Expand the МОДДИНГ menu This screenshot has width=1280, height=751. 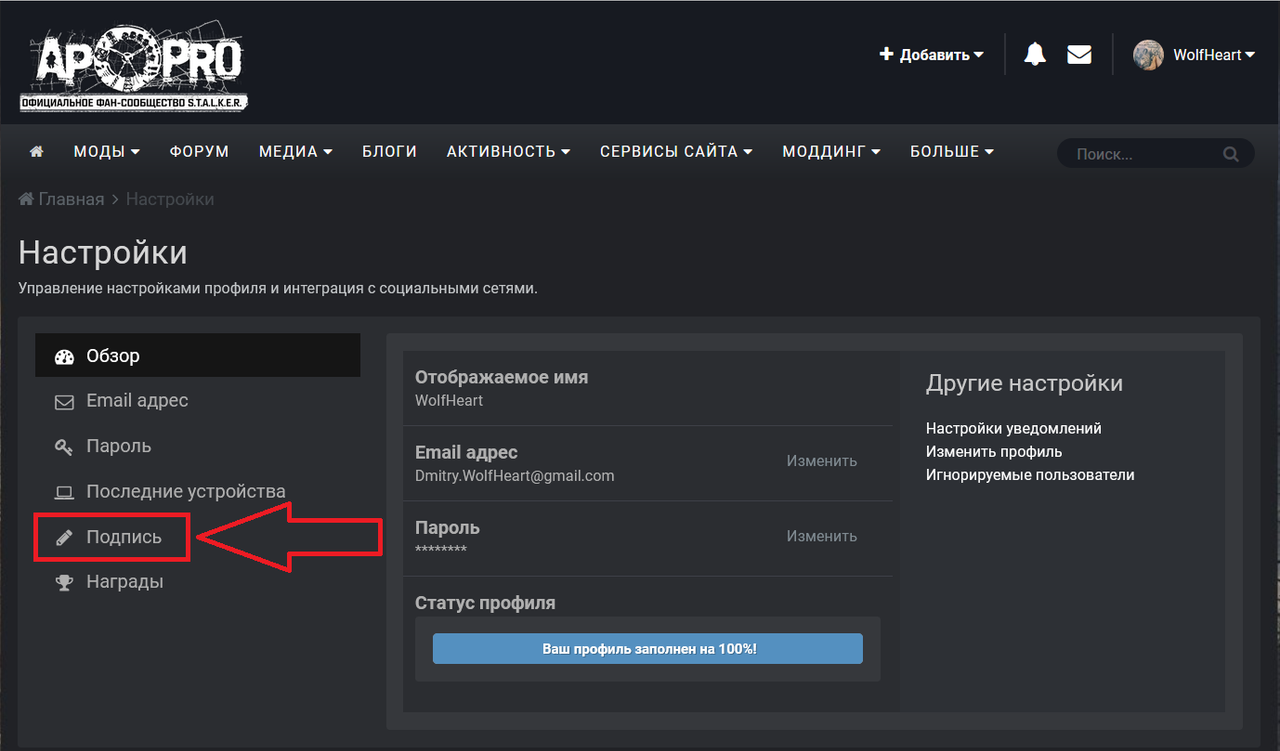point(831,152)
